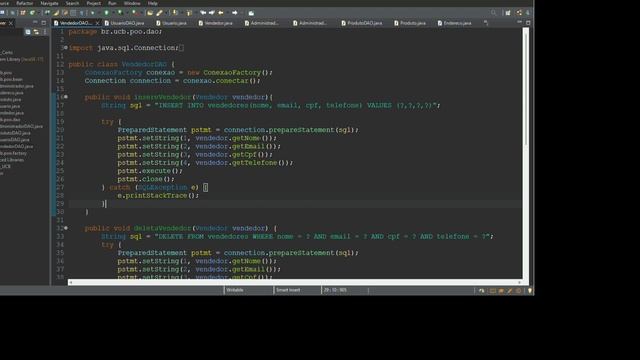
Task: Click the Open Type folder icon
Action: (x=150, y=13)
